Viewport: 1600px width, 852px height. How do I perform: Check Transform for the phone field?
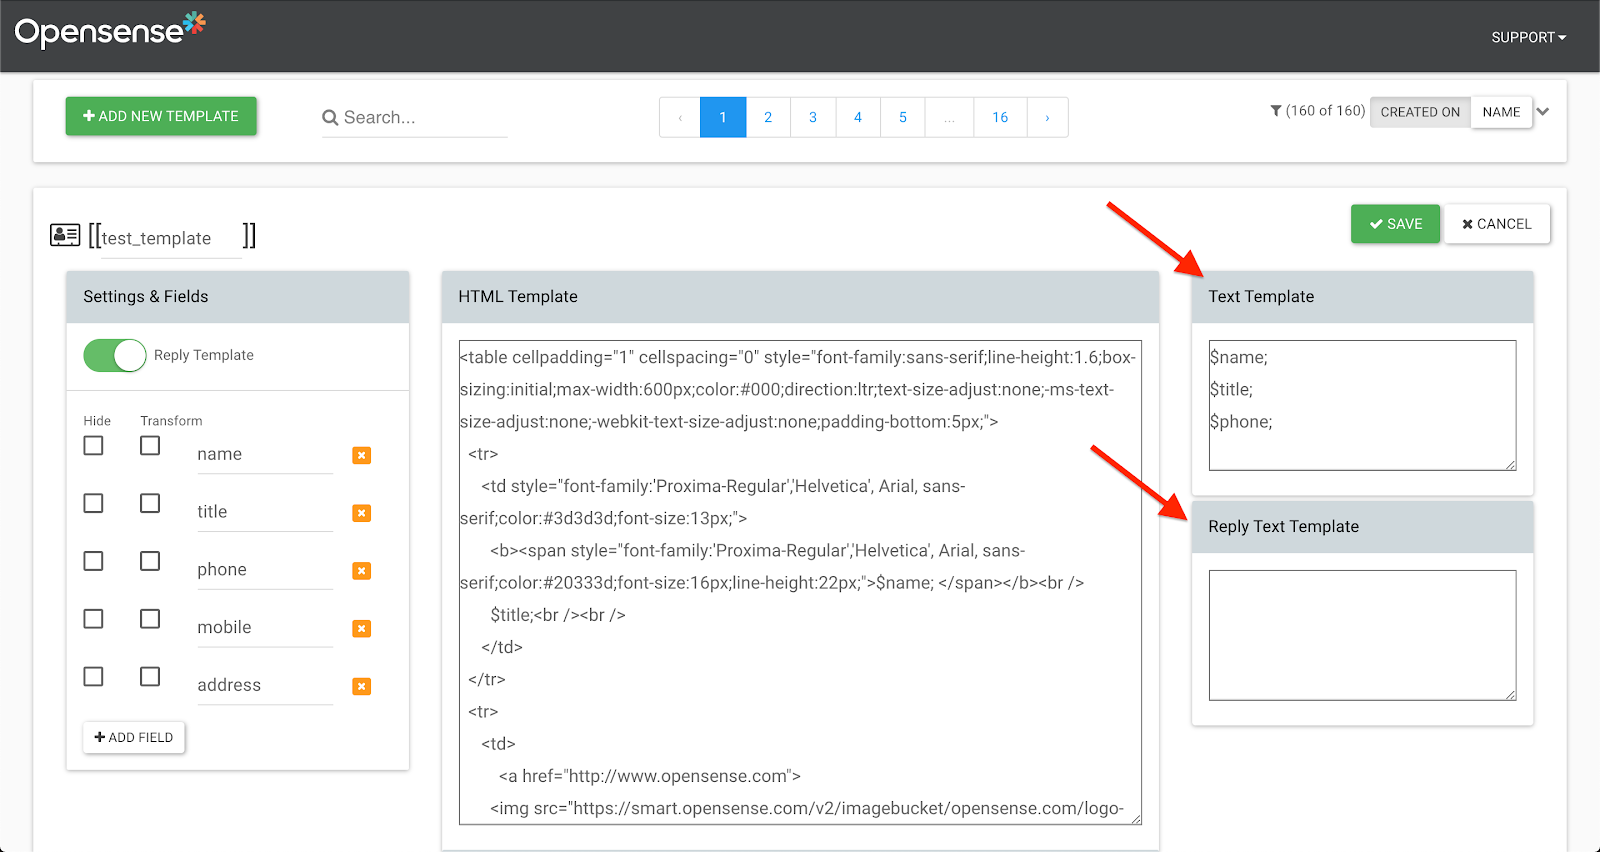pos(150,561)
